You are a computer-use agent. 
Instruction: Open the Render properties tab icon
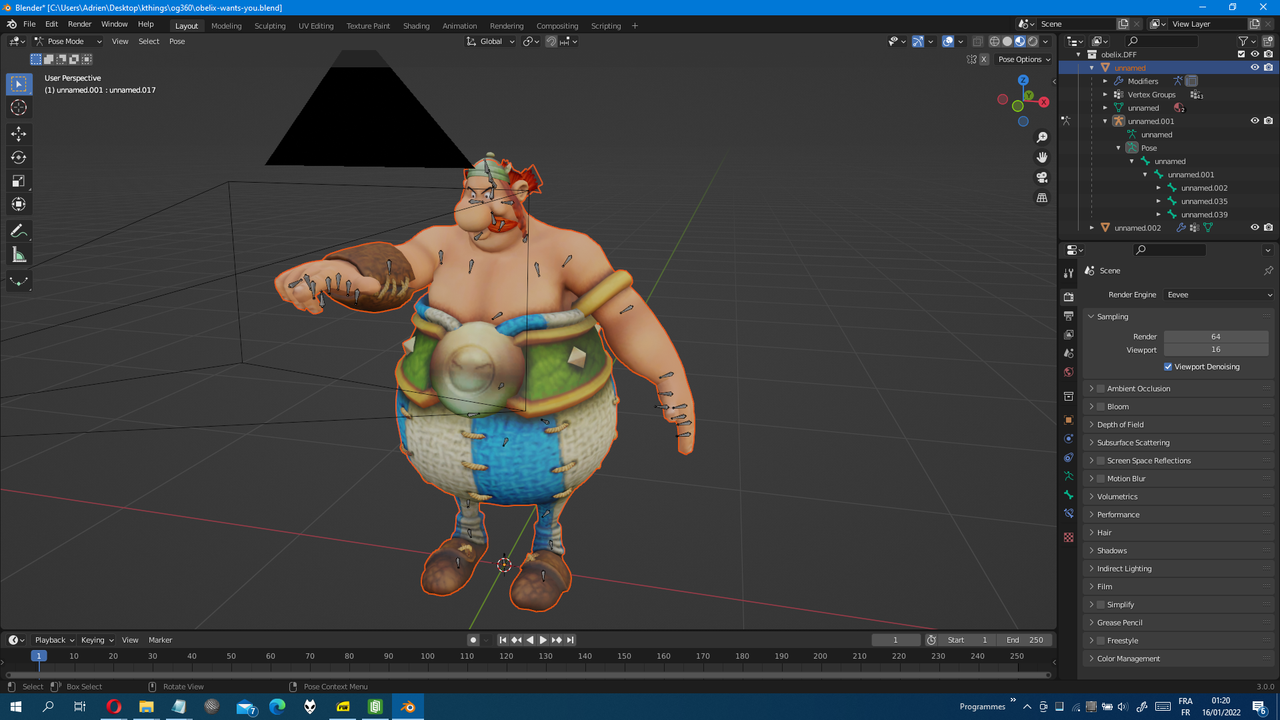coord(1069,297)
